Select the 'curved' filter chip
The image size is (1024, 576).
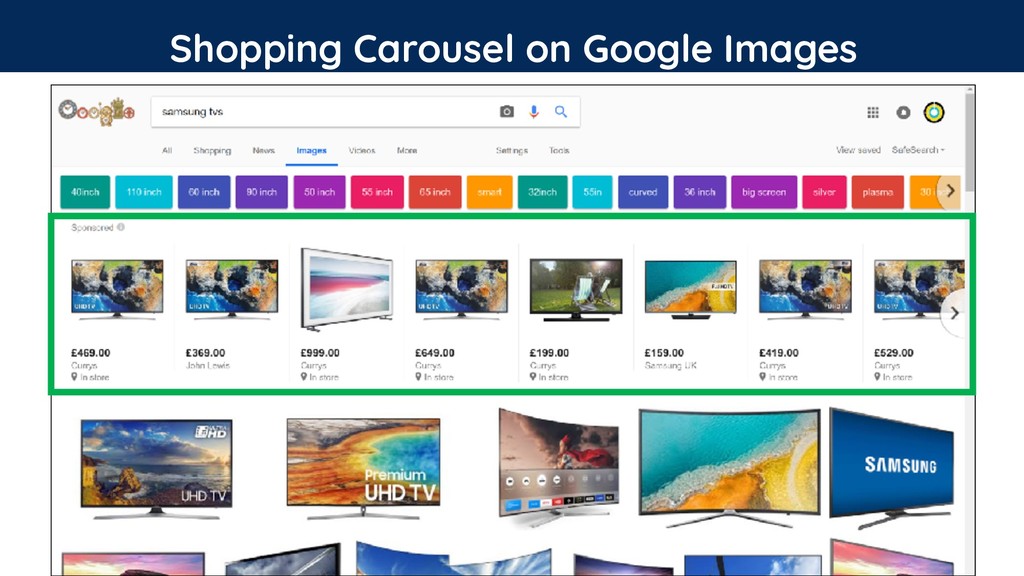point(643,192)
